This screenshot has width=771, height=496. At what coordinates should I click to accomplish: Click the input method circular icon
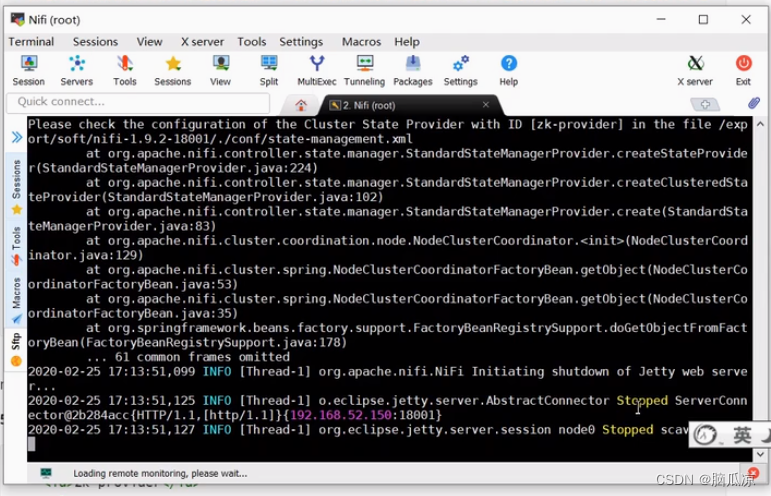(706, 435)
